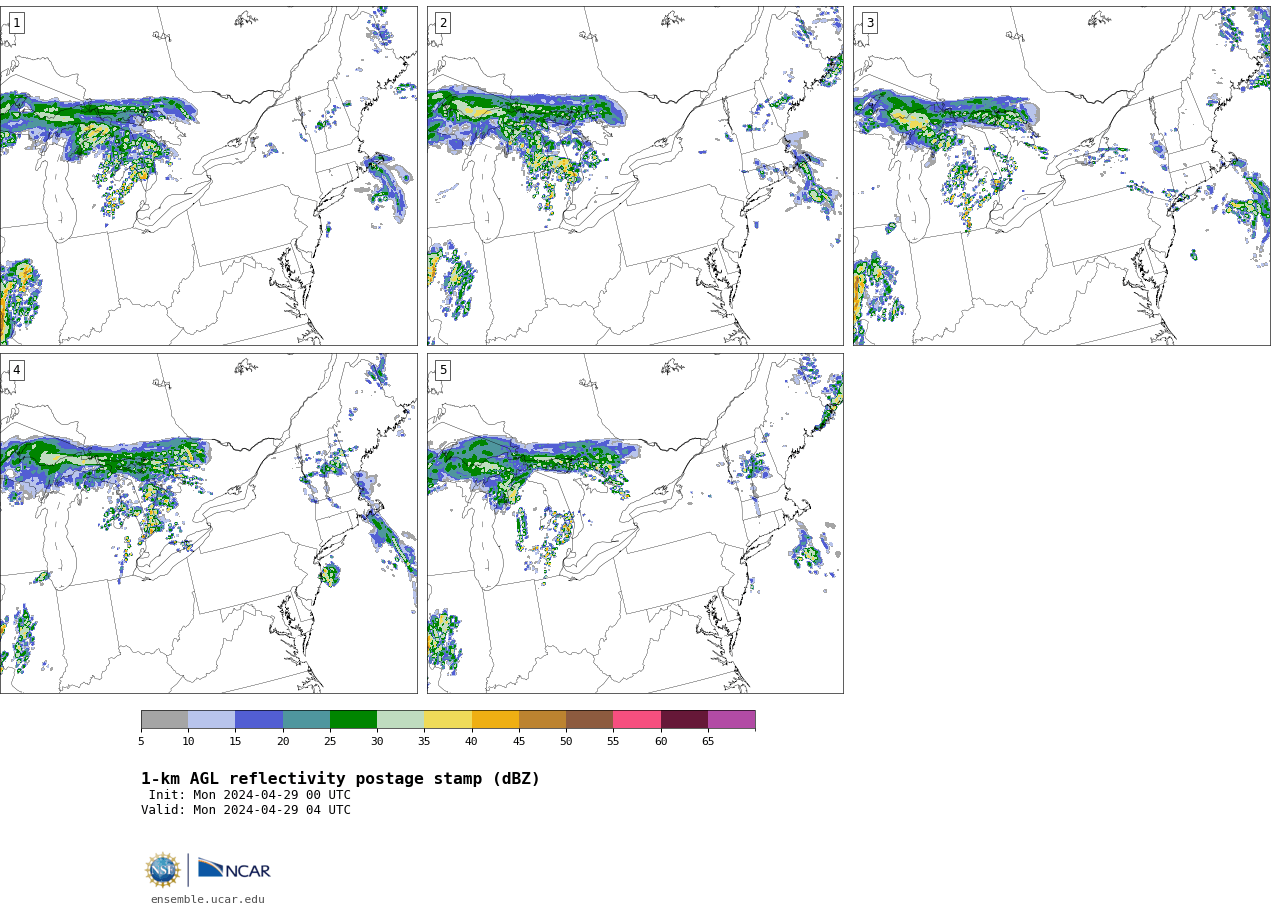This screenshot has height=910, width=1280.
Task: Open ensemble member 5 reflectivity map
Action: 635,523
